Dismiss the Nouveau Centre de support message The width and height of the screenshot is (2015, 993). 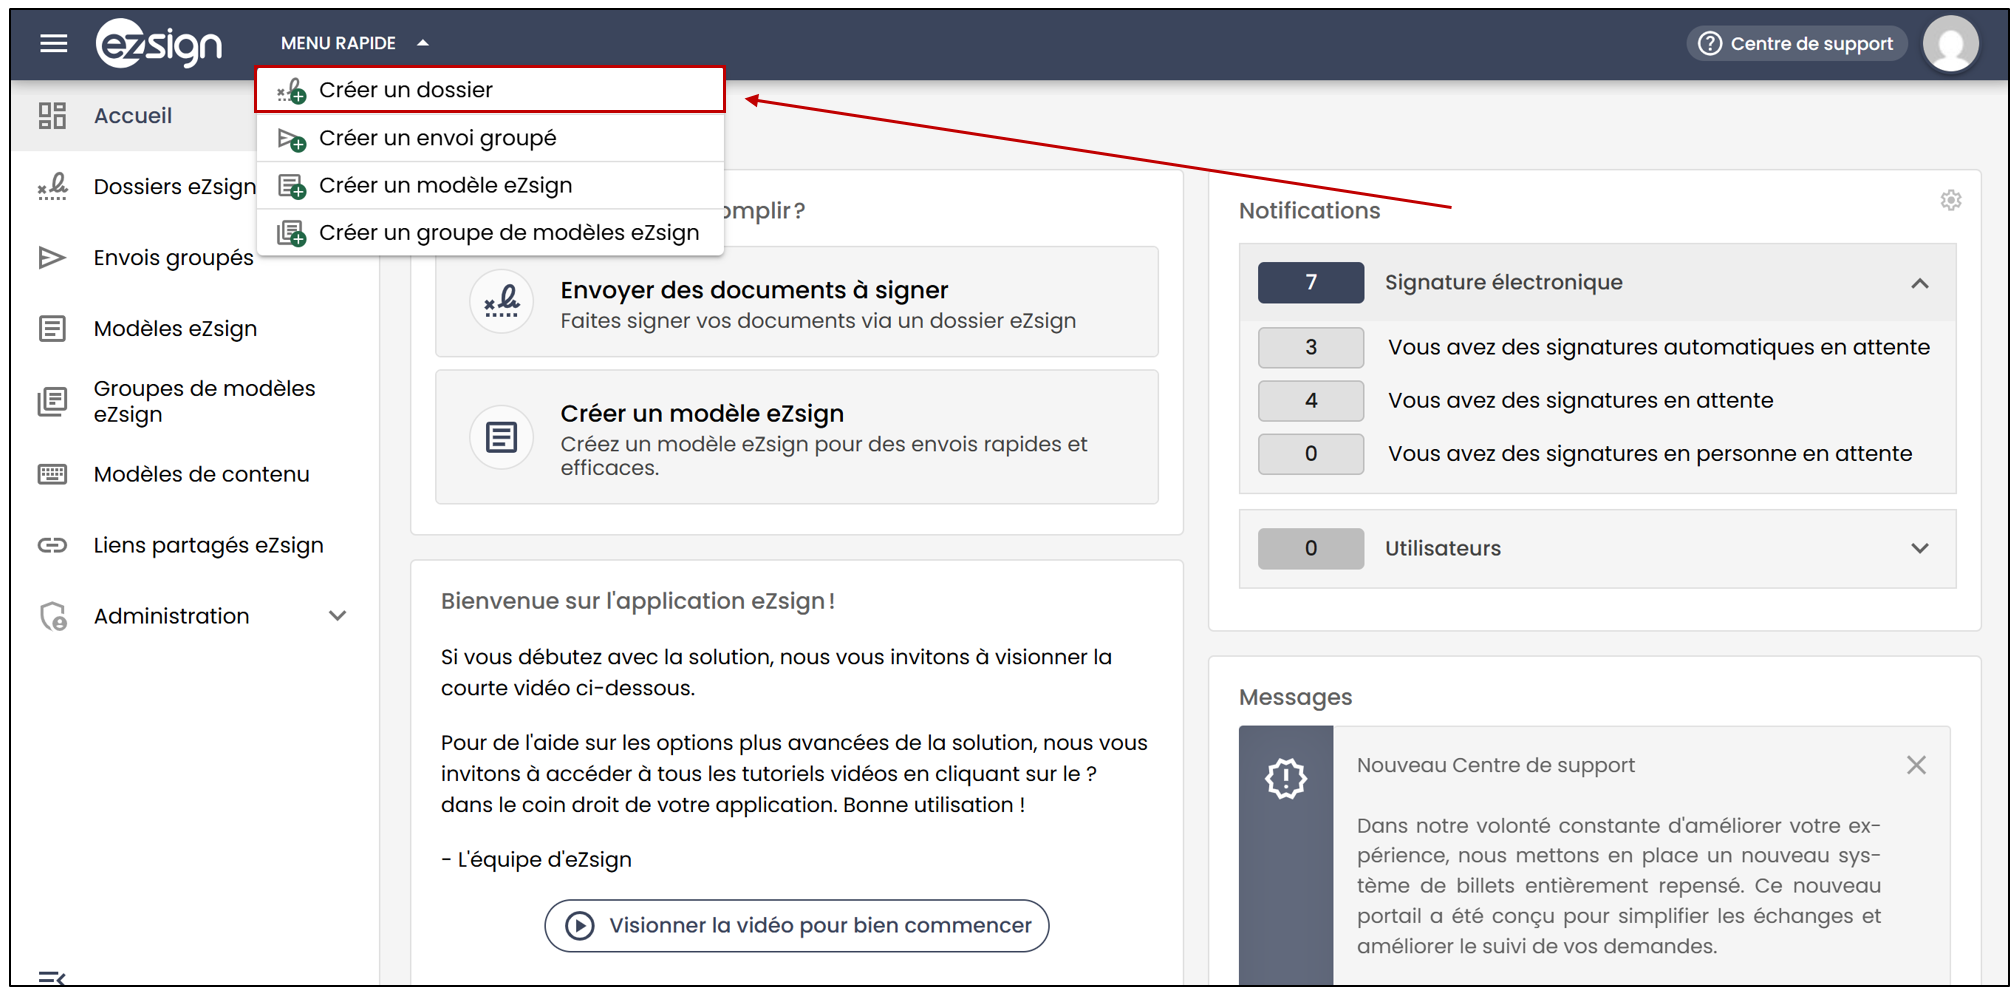point(1915,765)
